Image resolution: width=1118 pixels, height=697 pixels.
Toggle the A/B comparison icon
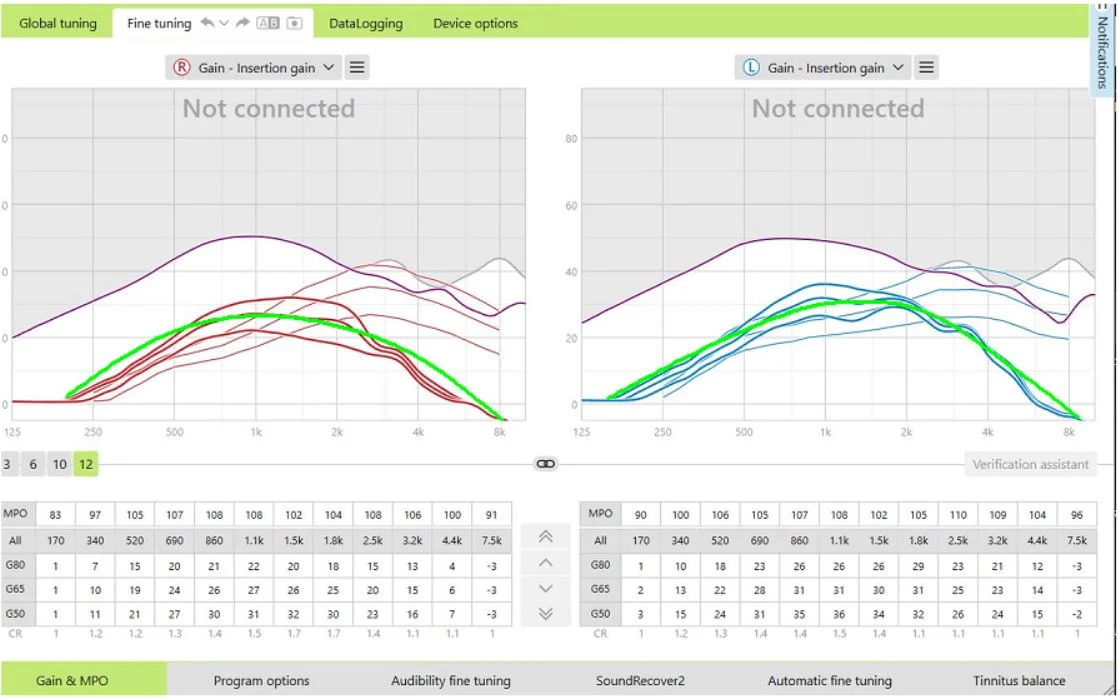pos(268,23)
